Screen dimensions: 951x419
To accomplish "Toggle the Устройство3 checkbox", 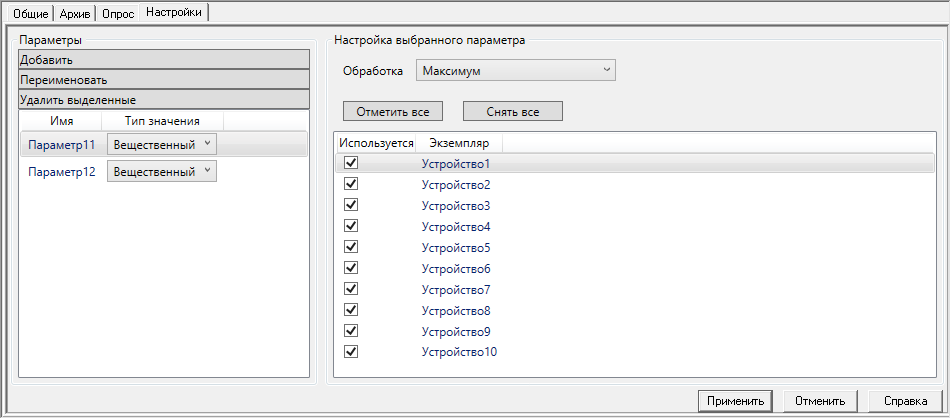I will click(x=351, y=205).
